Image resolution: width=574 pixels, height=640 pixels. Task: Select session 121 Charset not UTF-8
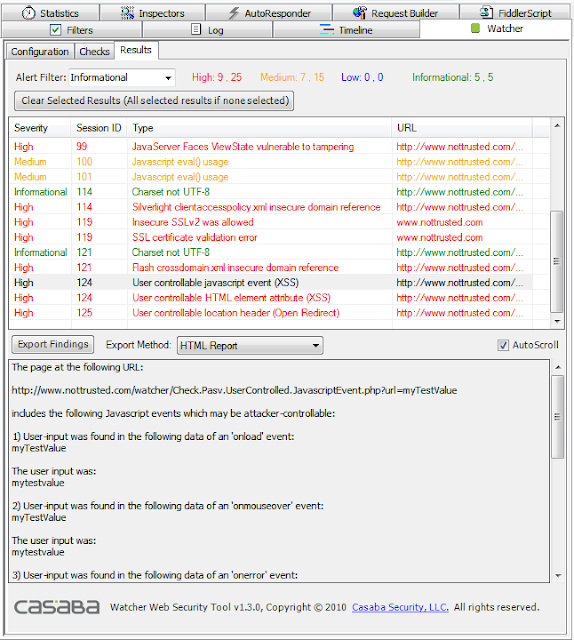point(271,252)
